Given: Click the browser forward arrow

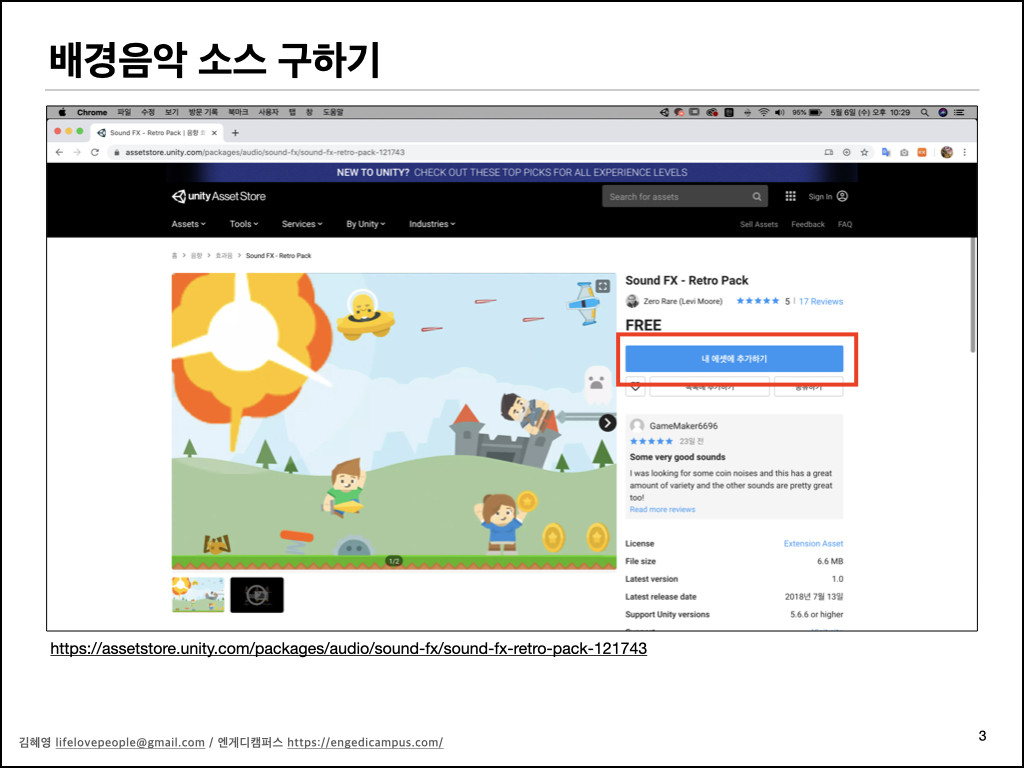Looking at the screenshot, I should click(x=77, y=152).
